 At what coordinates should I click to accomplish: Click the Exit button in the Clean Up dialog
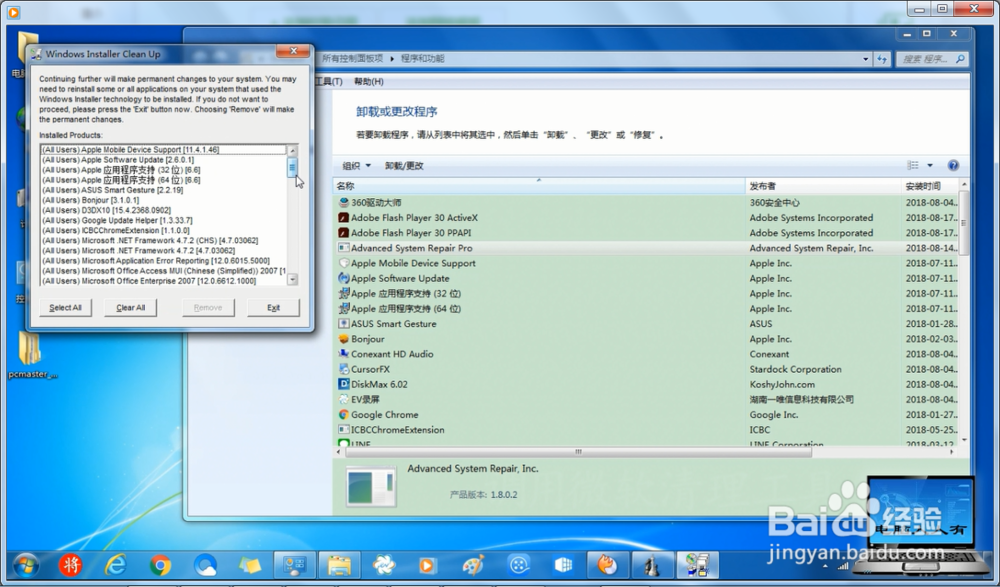point(274,308)
